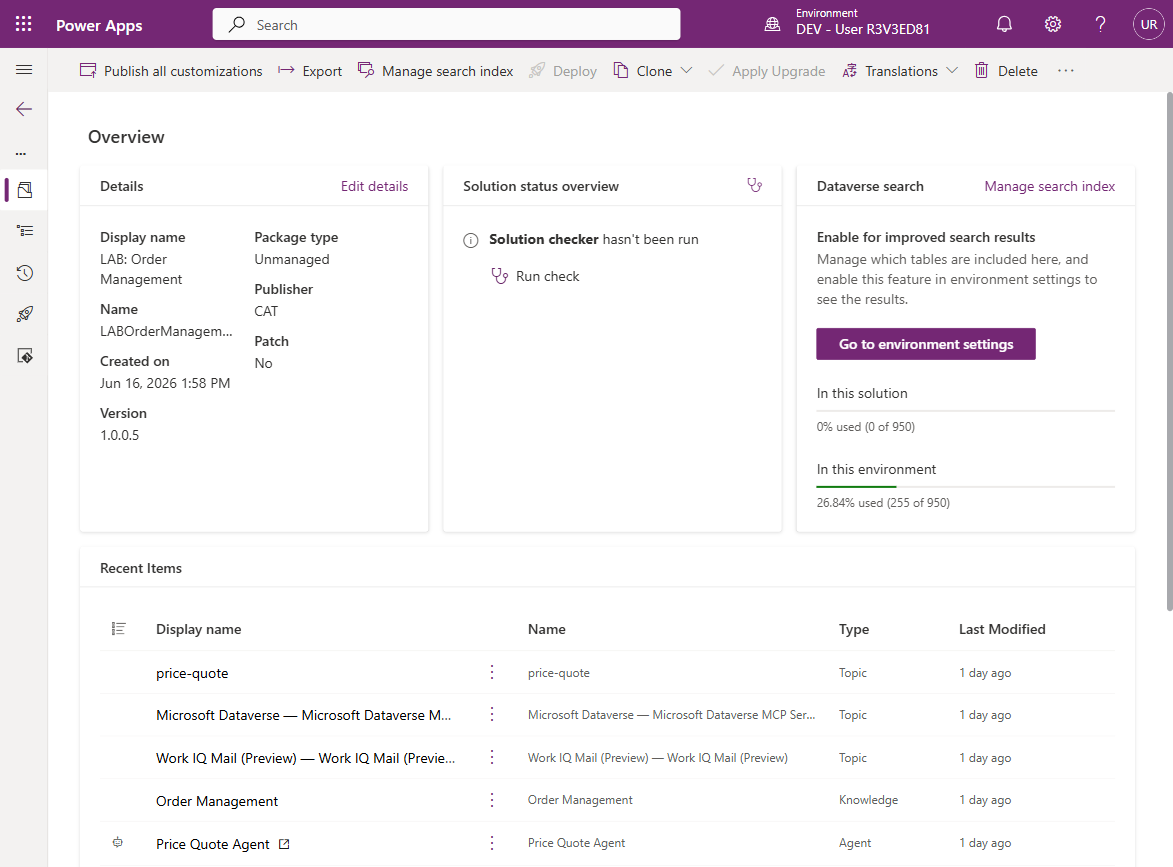The width and height of the screenshot is (1173, 867).
Task: Click the Recent Items column list icon
Action: [x=118, y=628]
